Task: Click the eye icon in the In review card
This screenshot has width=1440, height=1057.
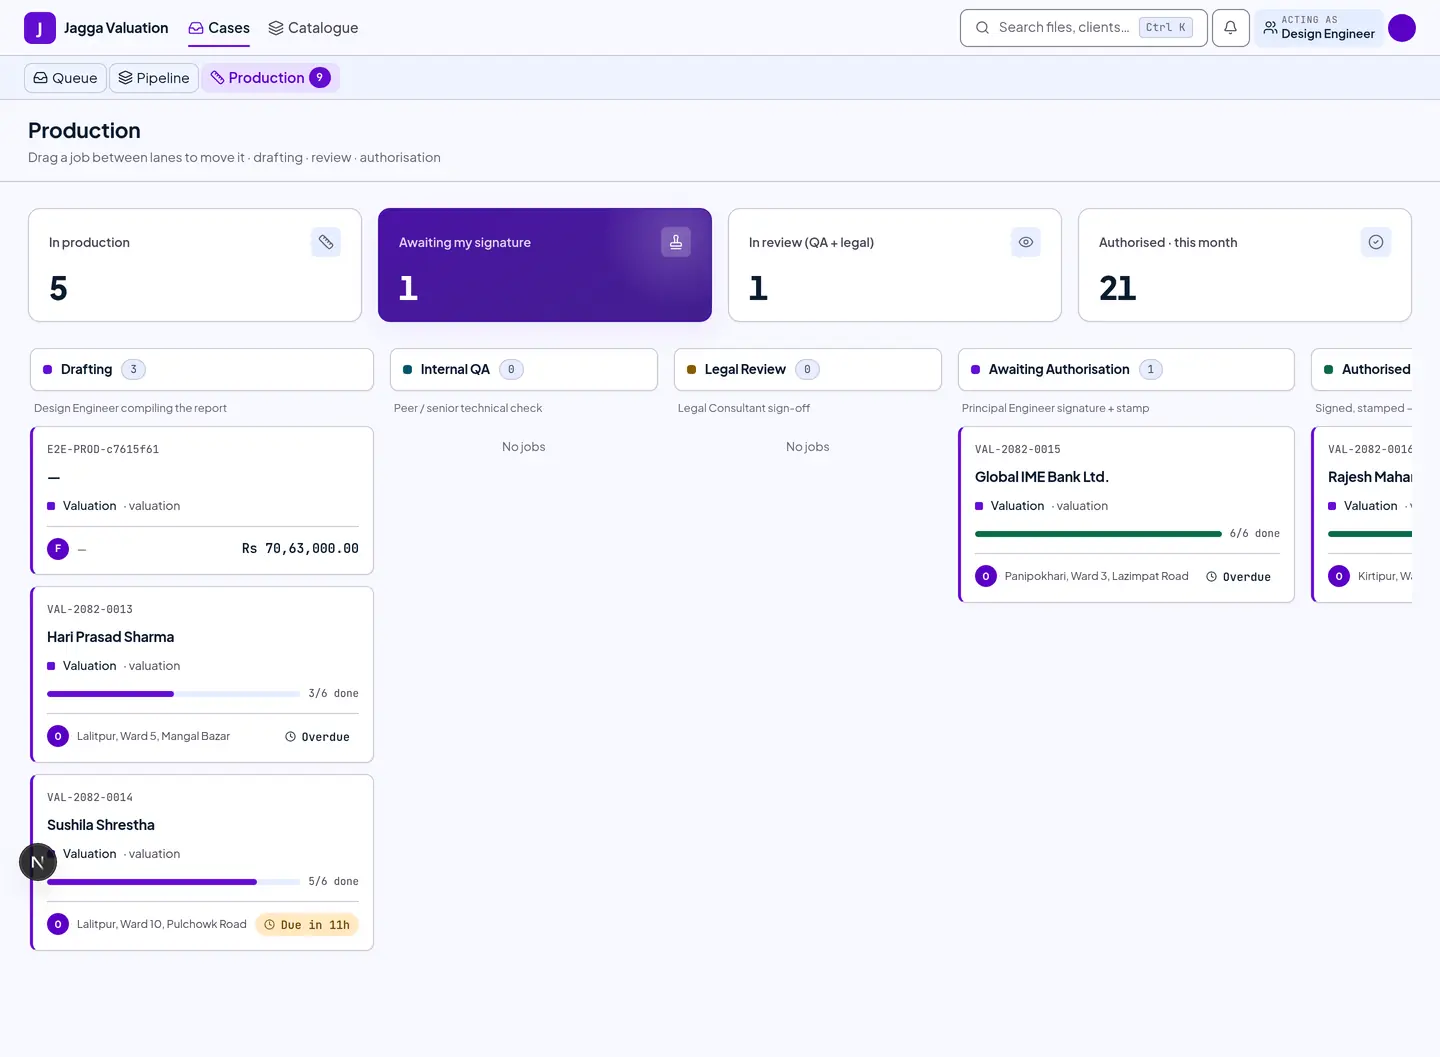Action: point(1026,242)
